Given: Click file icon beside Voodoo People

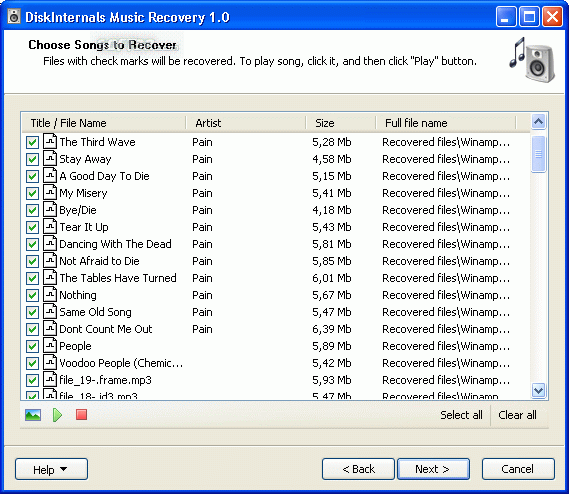Looking at the screenshot, I should tap(50, 362).
